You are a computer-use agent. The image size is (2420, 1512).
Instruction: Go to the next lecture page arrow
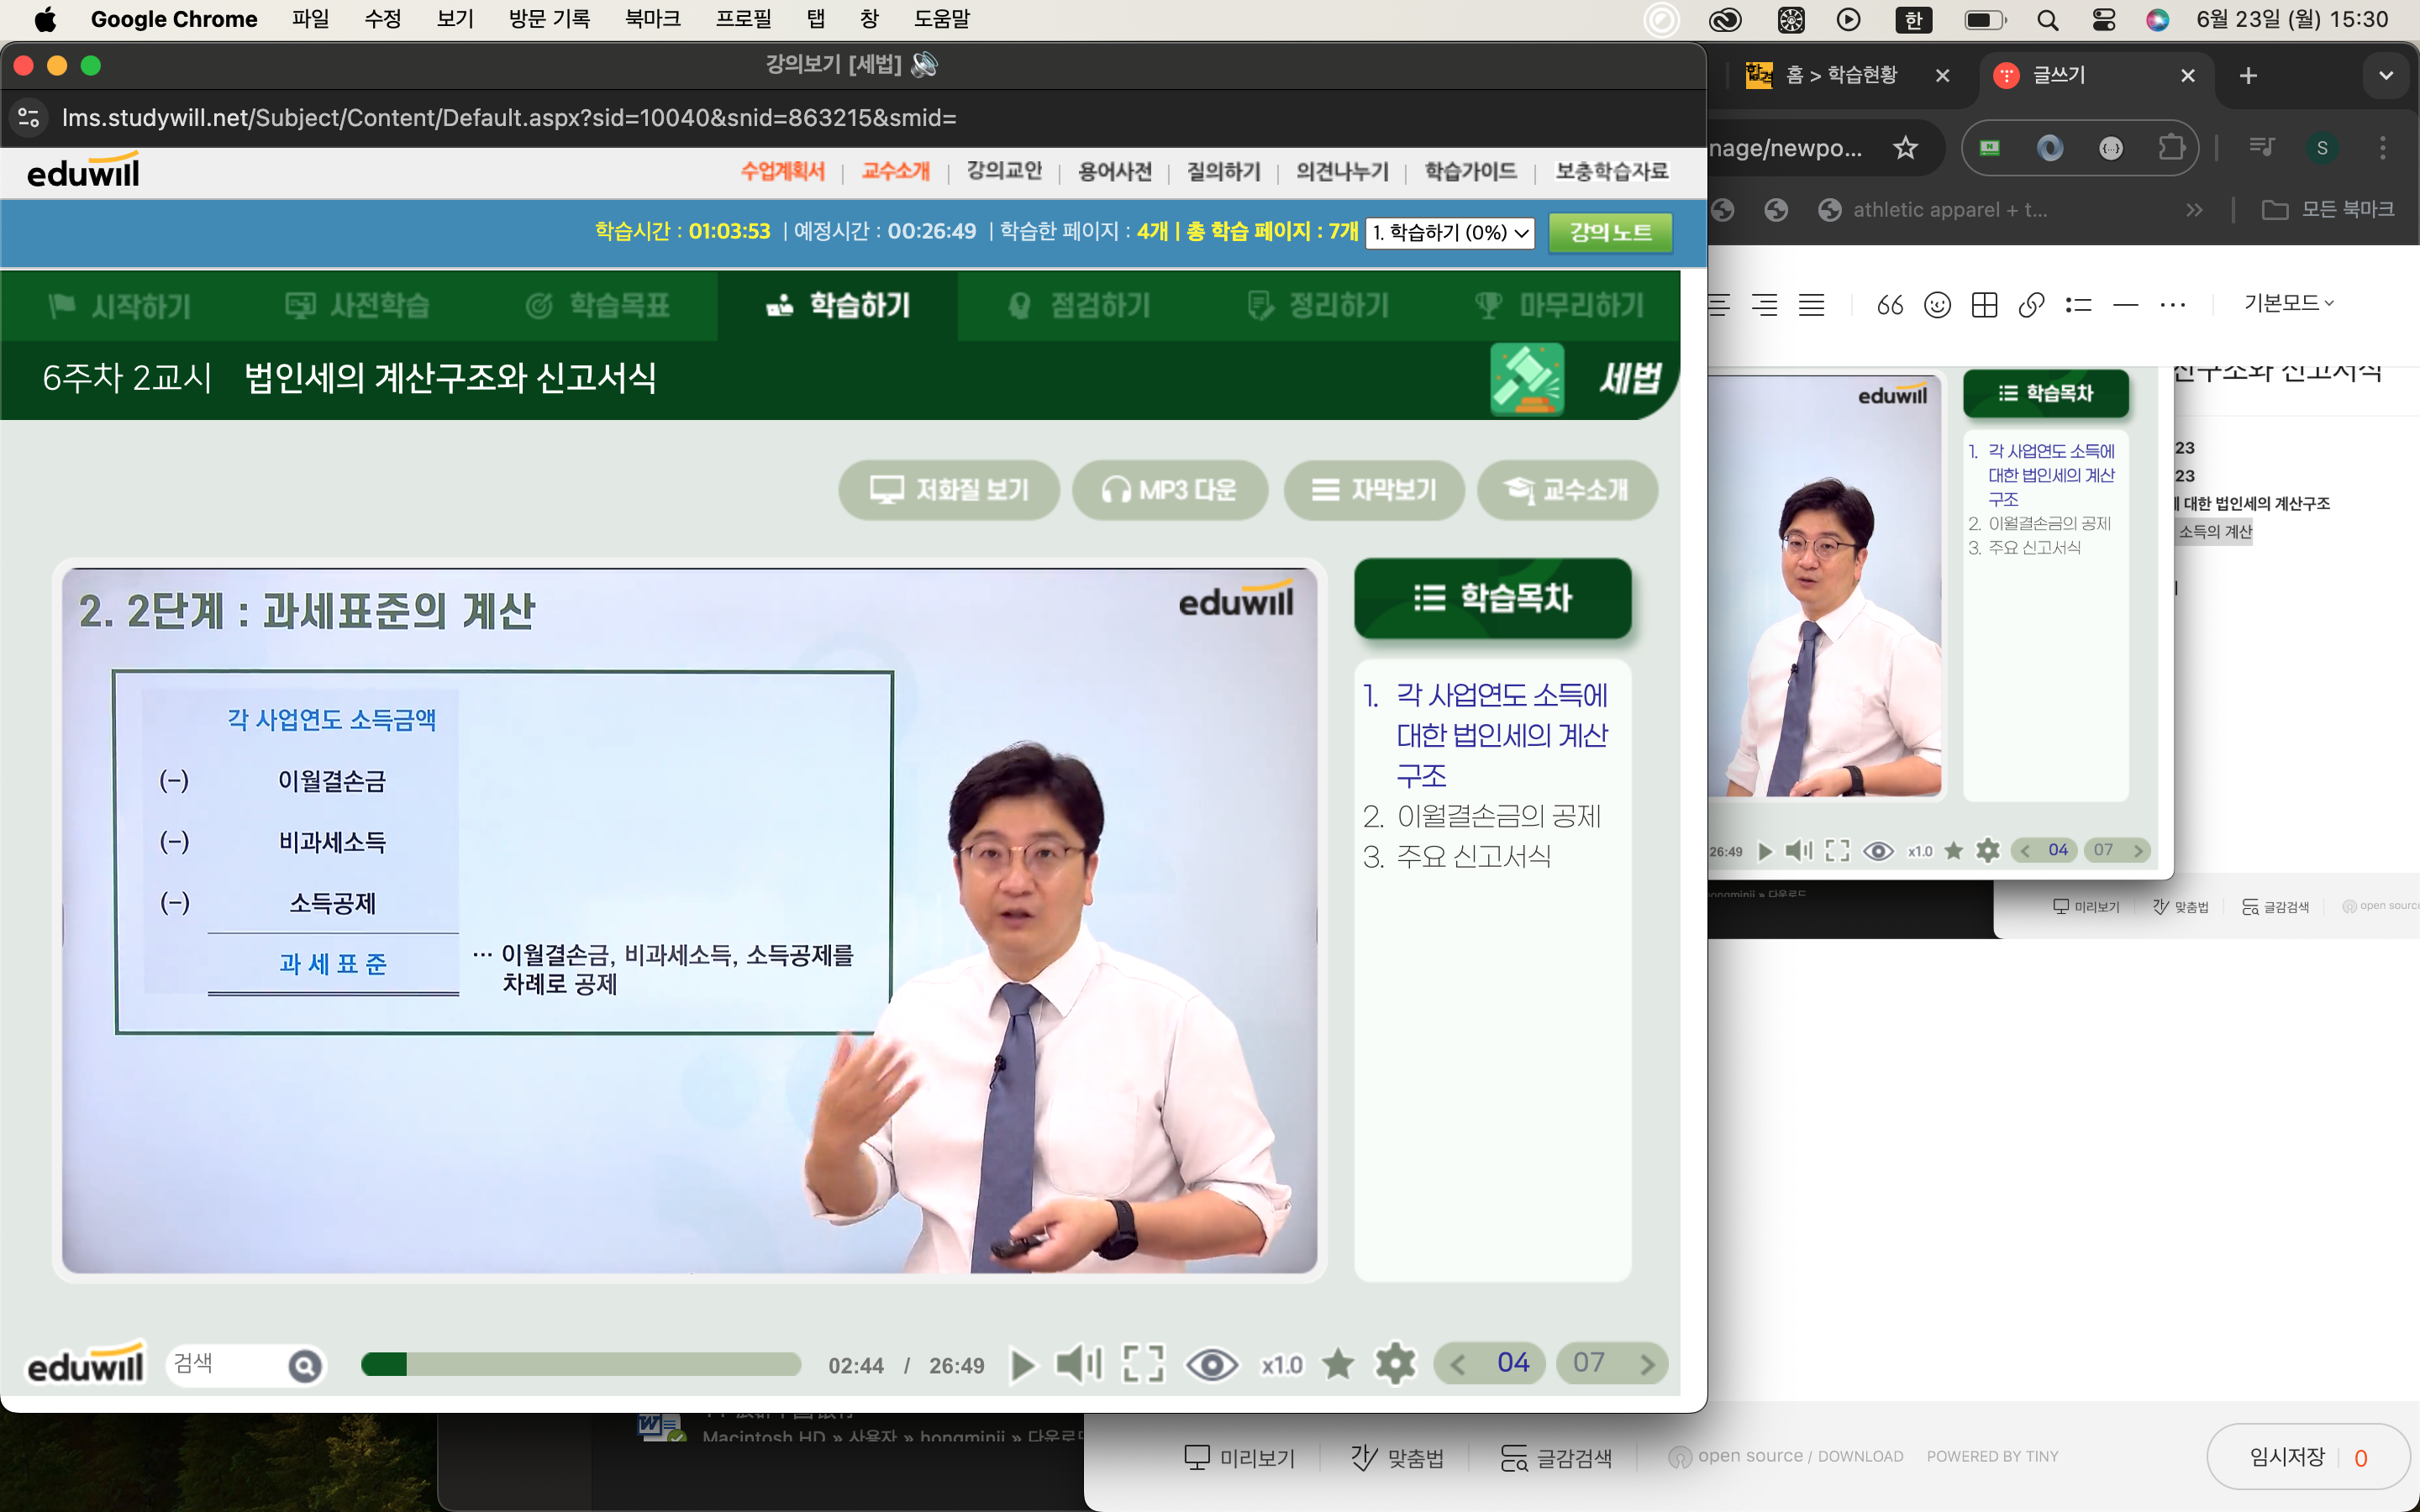click(x=1647, y=1365)
